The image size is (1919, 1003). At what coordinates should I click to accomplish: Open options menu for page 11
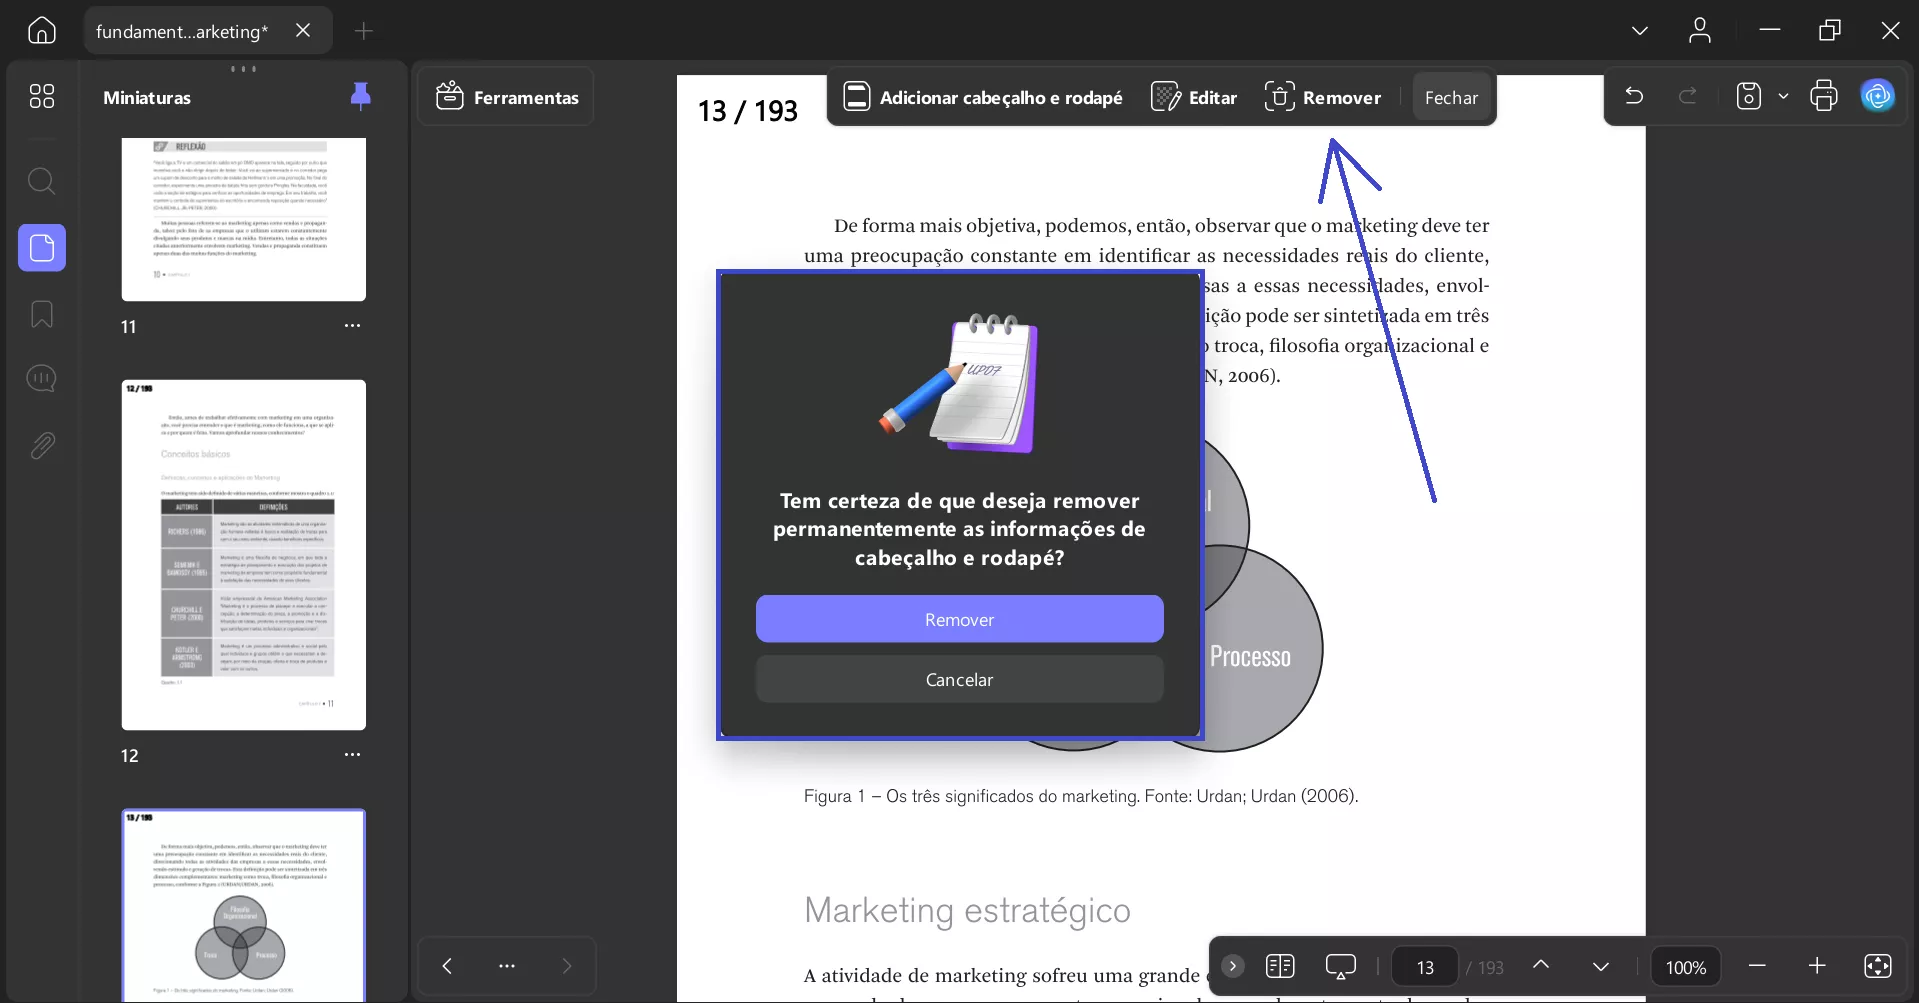[352, 326]
